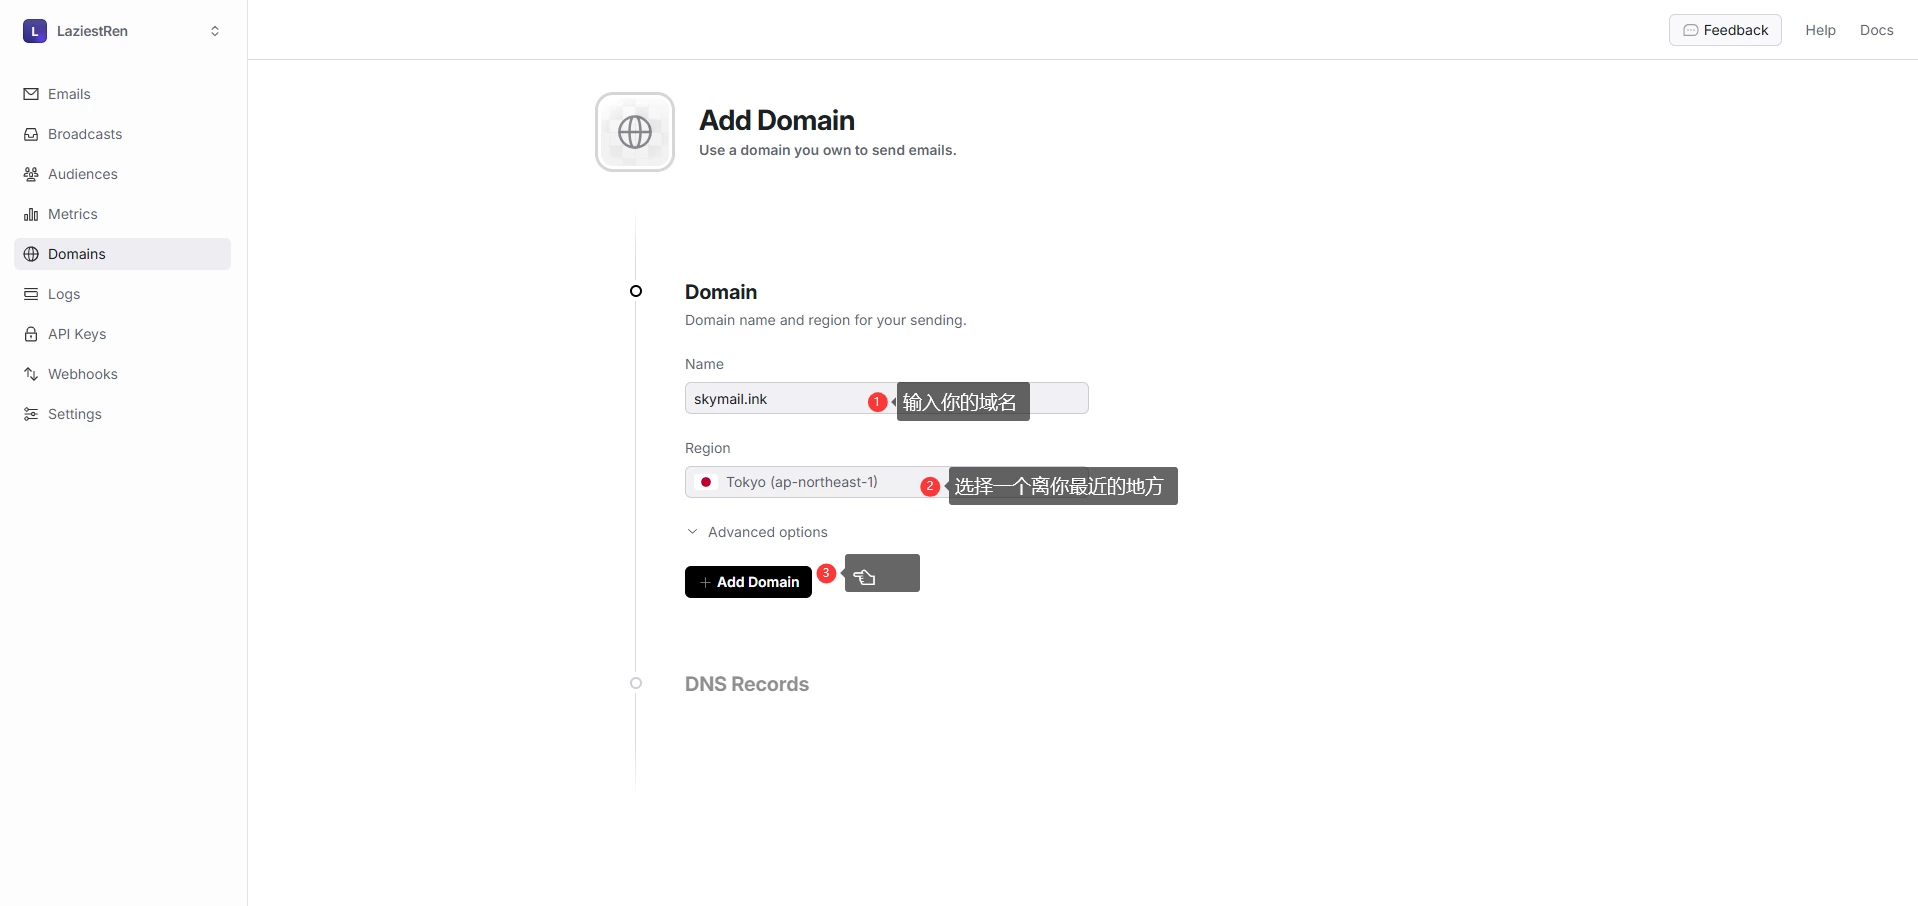Click the Logs list icon

[31, 294]
